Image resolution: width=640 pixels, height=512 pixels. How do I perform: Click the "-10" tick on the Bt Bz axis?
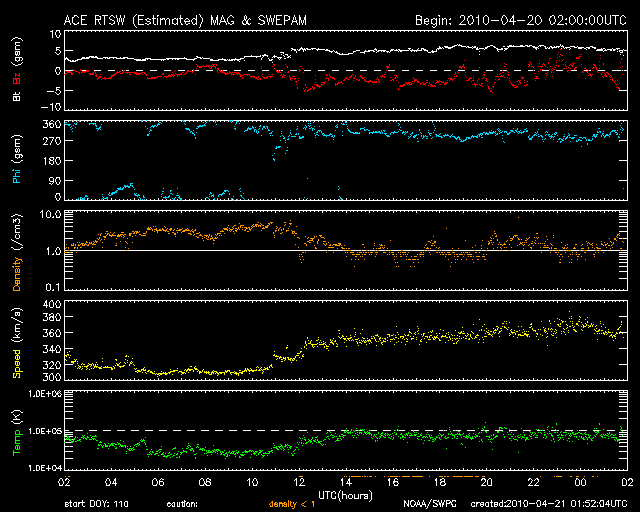click(x=52, y=107)
